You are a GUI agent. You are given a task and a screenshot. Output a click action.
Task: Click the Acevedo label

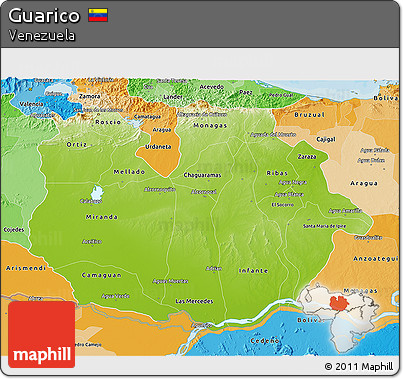(x=212, y=87)
